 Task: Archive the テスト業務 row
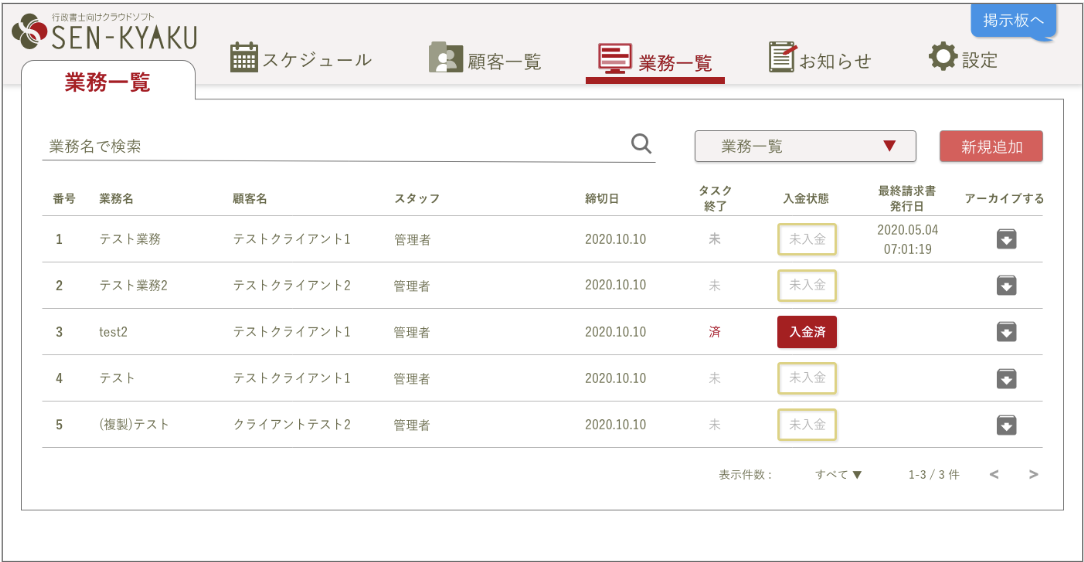tap(1006, 239)
